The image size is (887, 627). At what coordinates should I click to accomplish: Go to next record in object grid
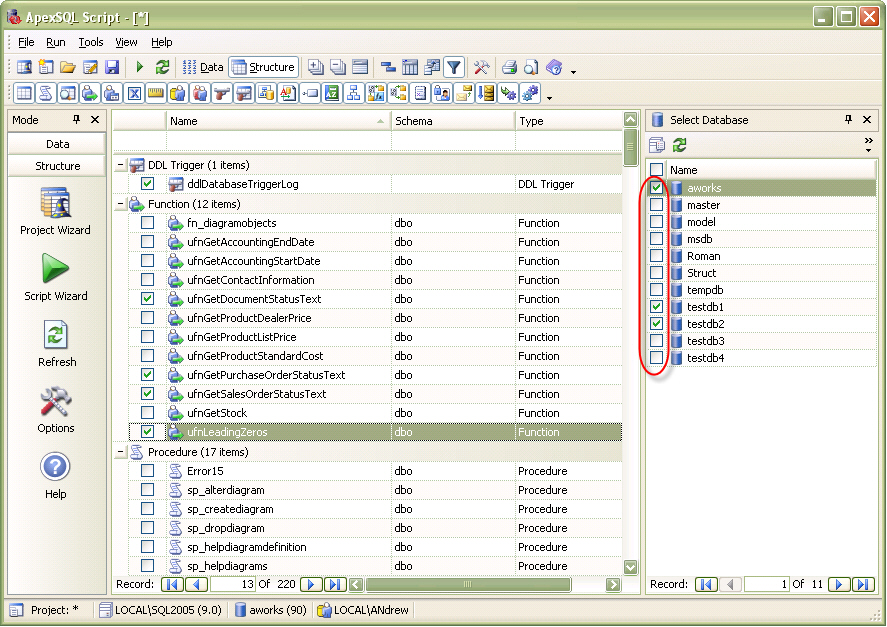tap(311, 584)
